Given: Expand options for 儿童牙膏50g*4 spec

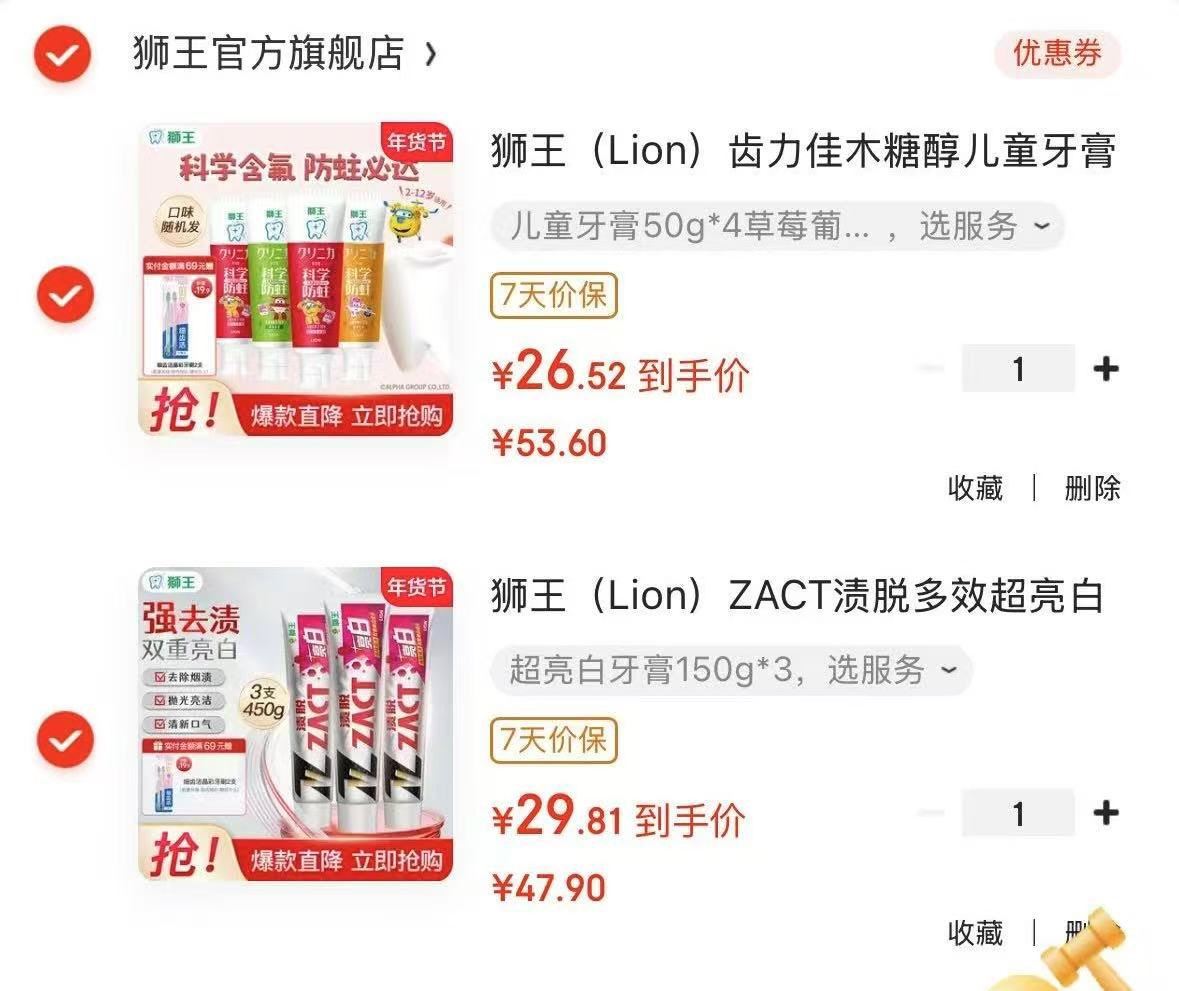Looking at the screenshot, I should 777,226.
